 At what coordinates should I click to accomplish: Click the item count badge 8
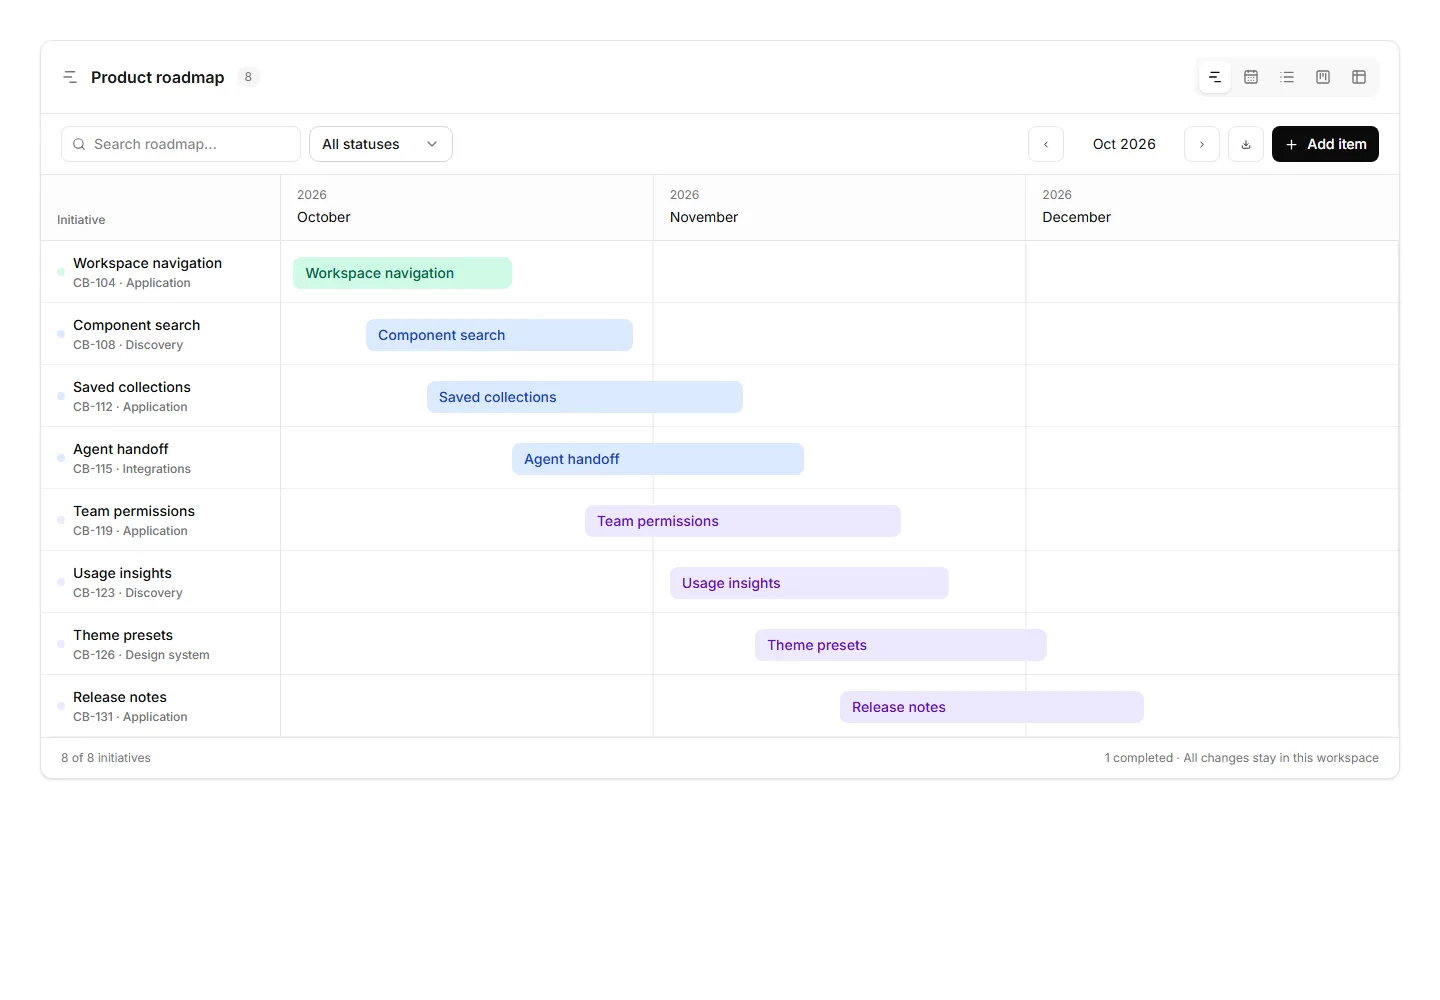[x=248, y=77]
